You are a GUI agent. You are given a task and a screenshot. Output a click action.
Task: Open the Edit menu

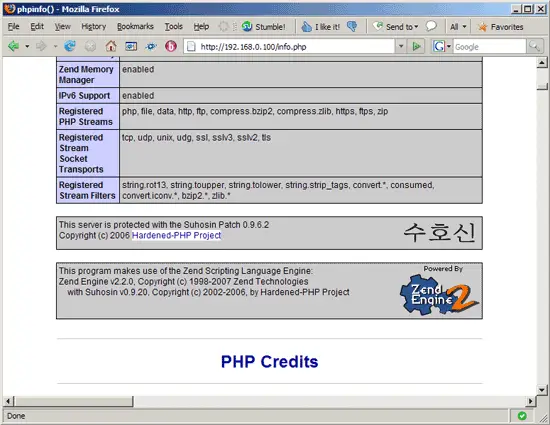point(37,27)
